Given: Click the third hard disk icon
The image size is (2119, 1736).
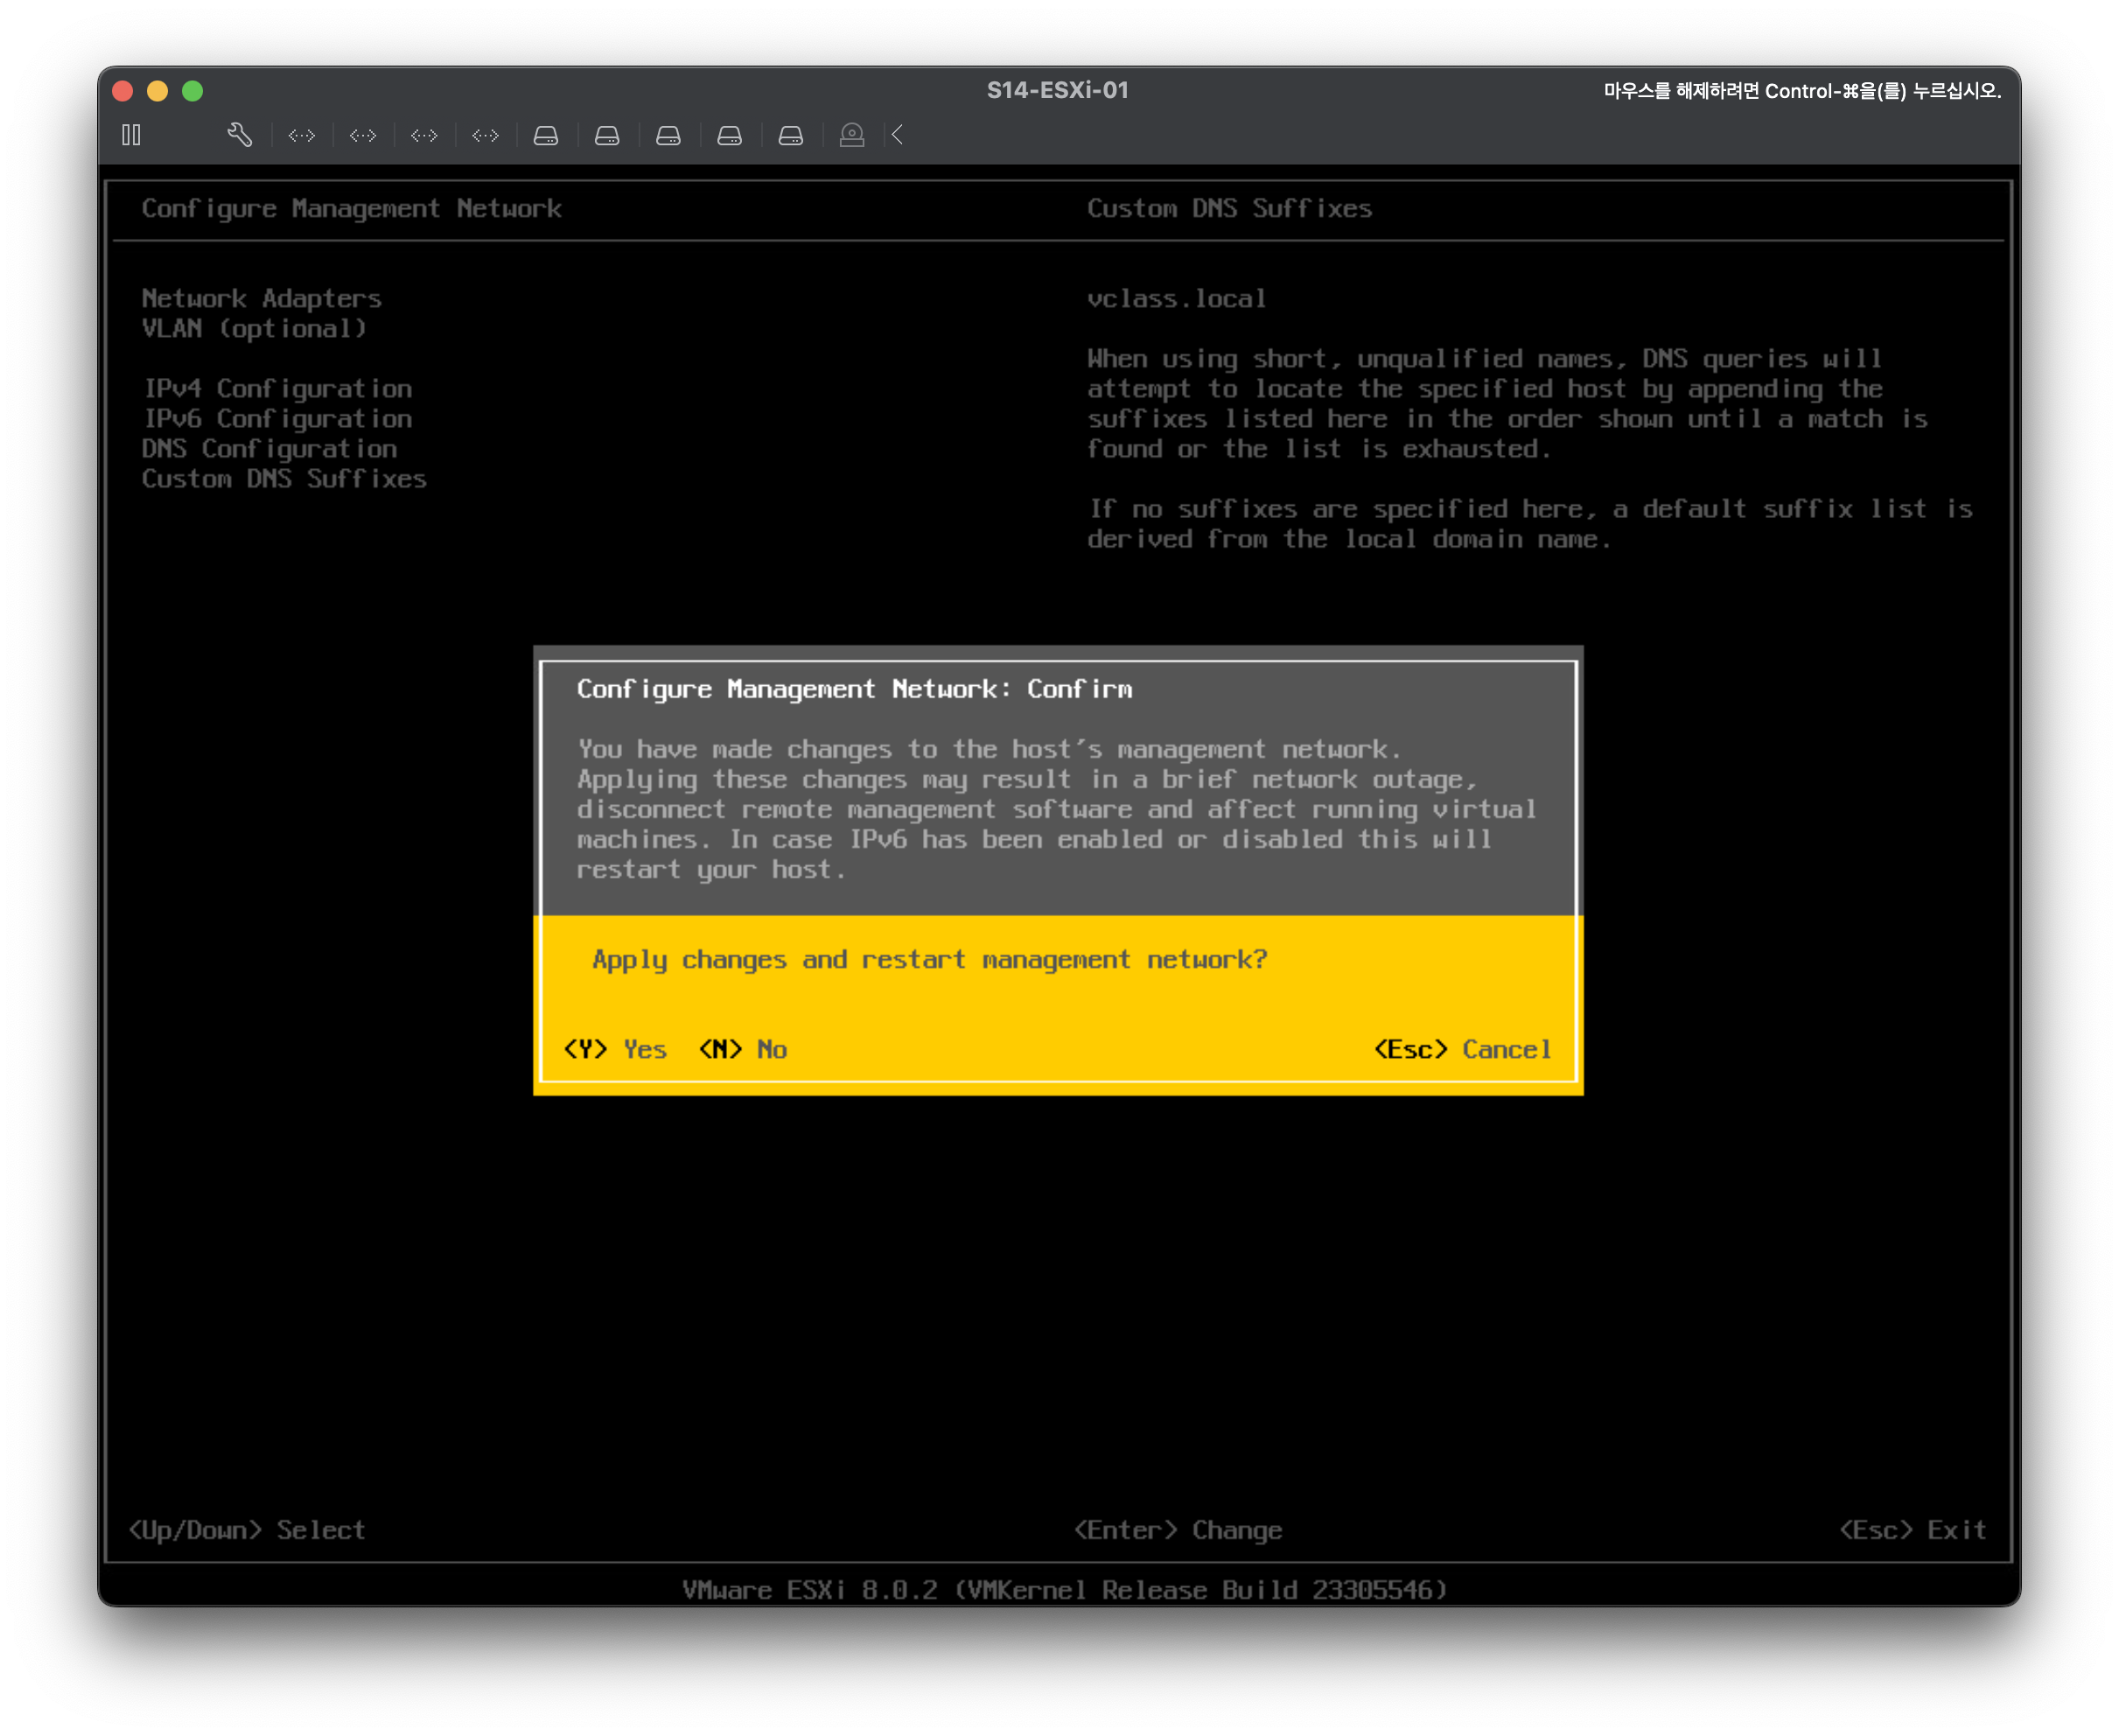Looking at the screenshot, I should tap(668, 135).
